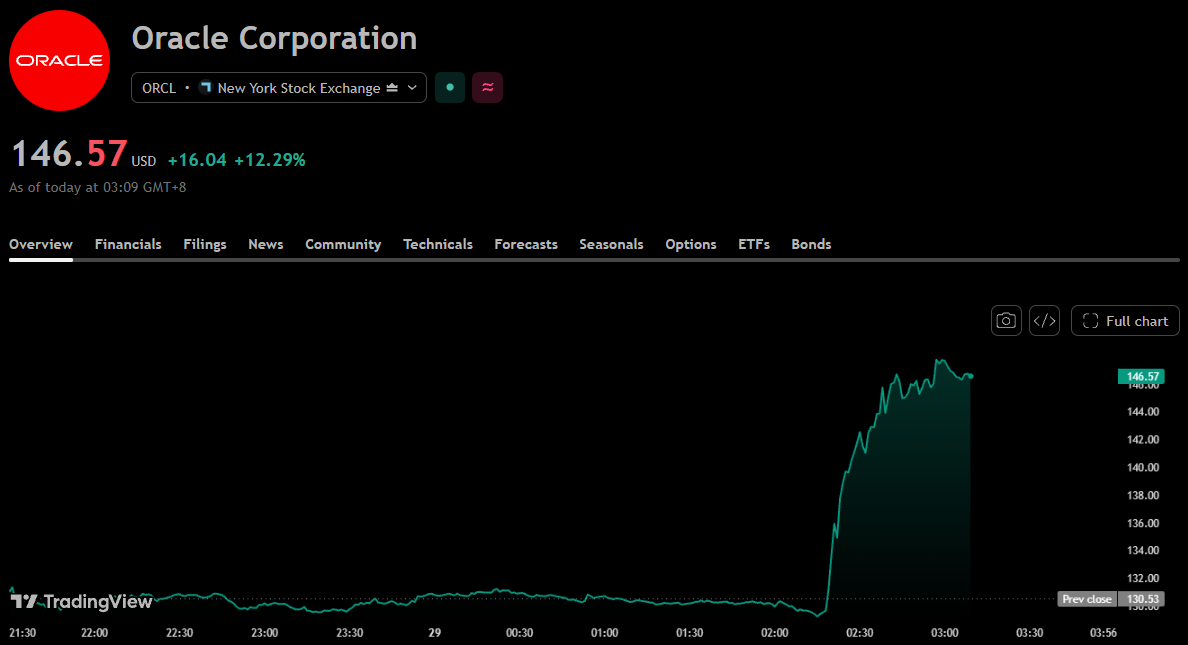The width and height of the screenshot is (1188, 645).
Task: Go to the News tab
Action: [266, 244]
